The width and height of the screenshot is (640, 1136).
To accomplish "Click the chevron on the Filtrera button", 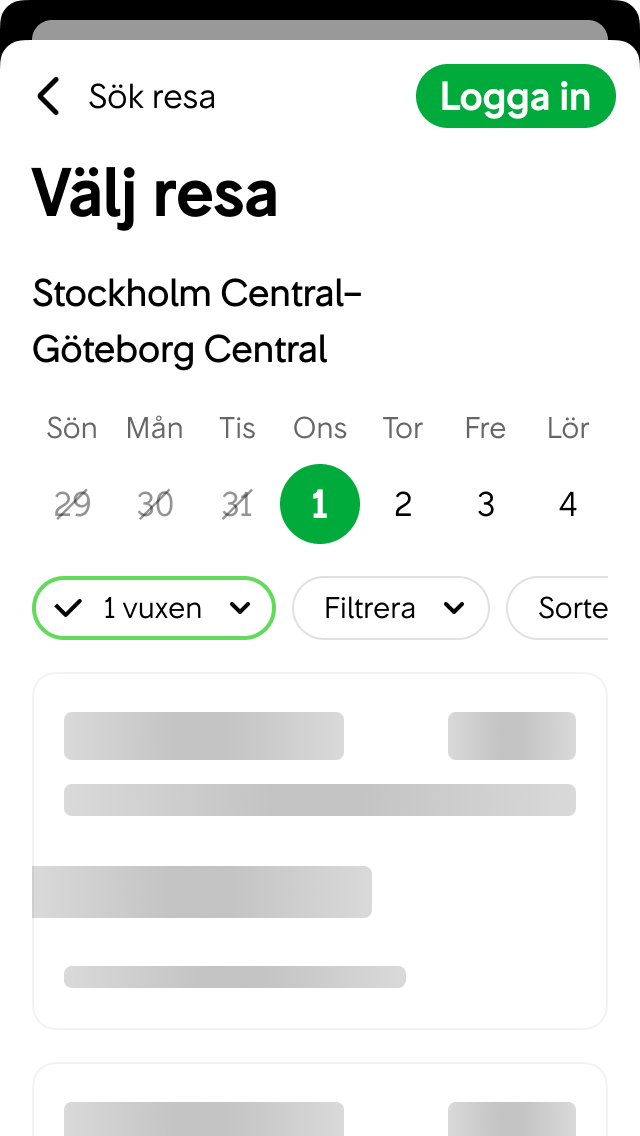I will pyautogui.click(x=455, y=608).
